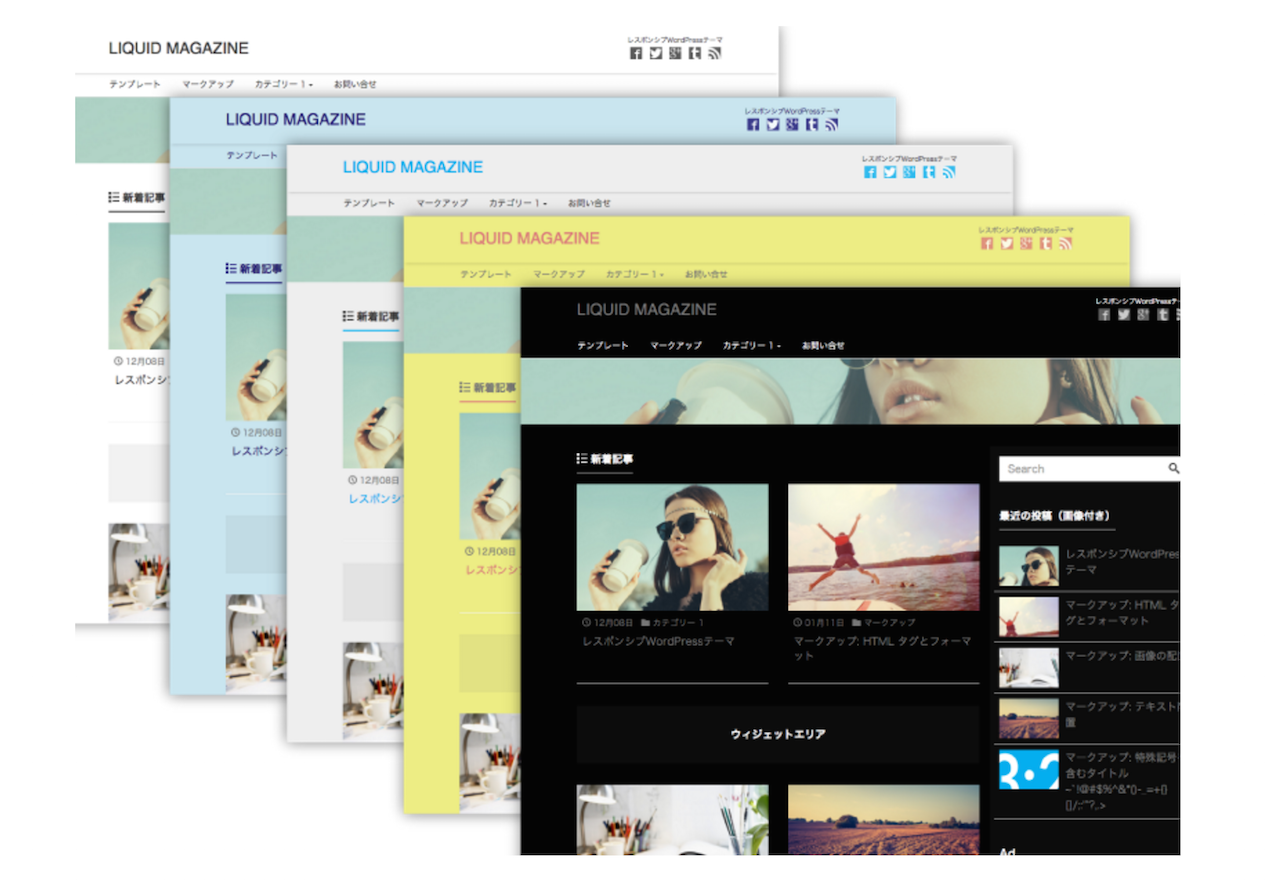This screenshot has height=884, width=1280.
Task: Click Facebook icon in black theme header
Action: tap(1104, 314)
